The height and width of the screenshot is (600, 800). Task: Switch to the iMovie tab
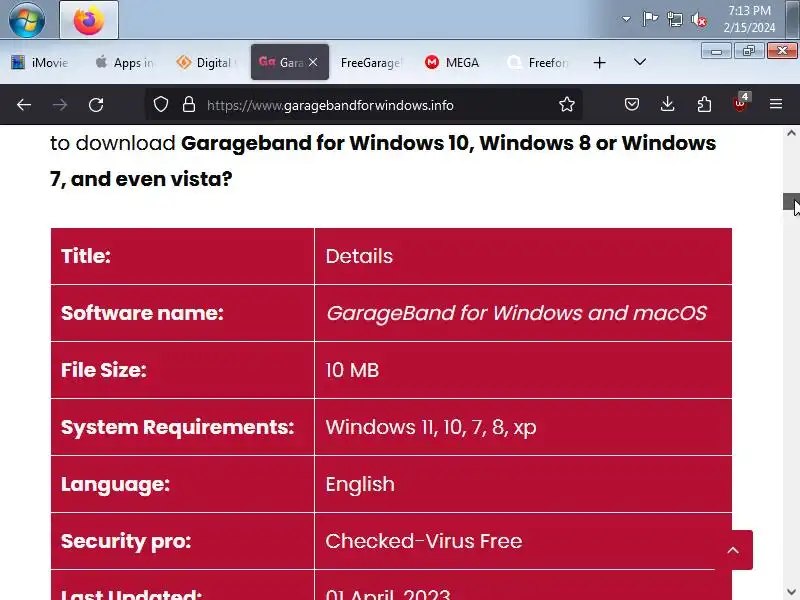click(x=40, y=62)
